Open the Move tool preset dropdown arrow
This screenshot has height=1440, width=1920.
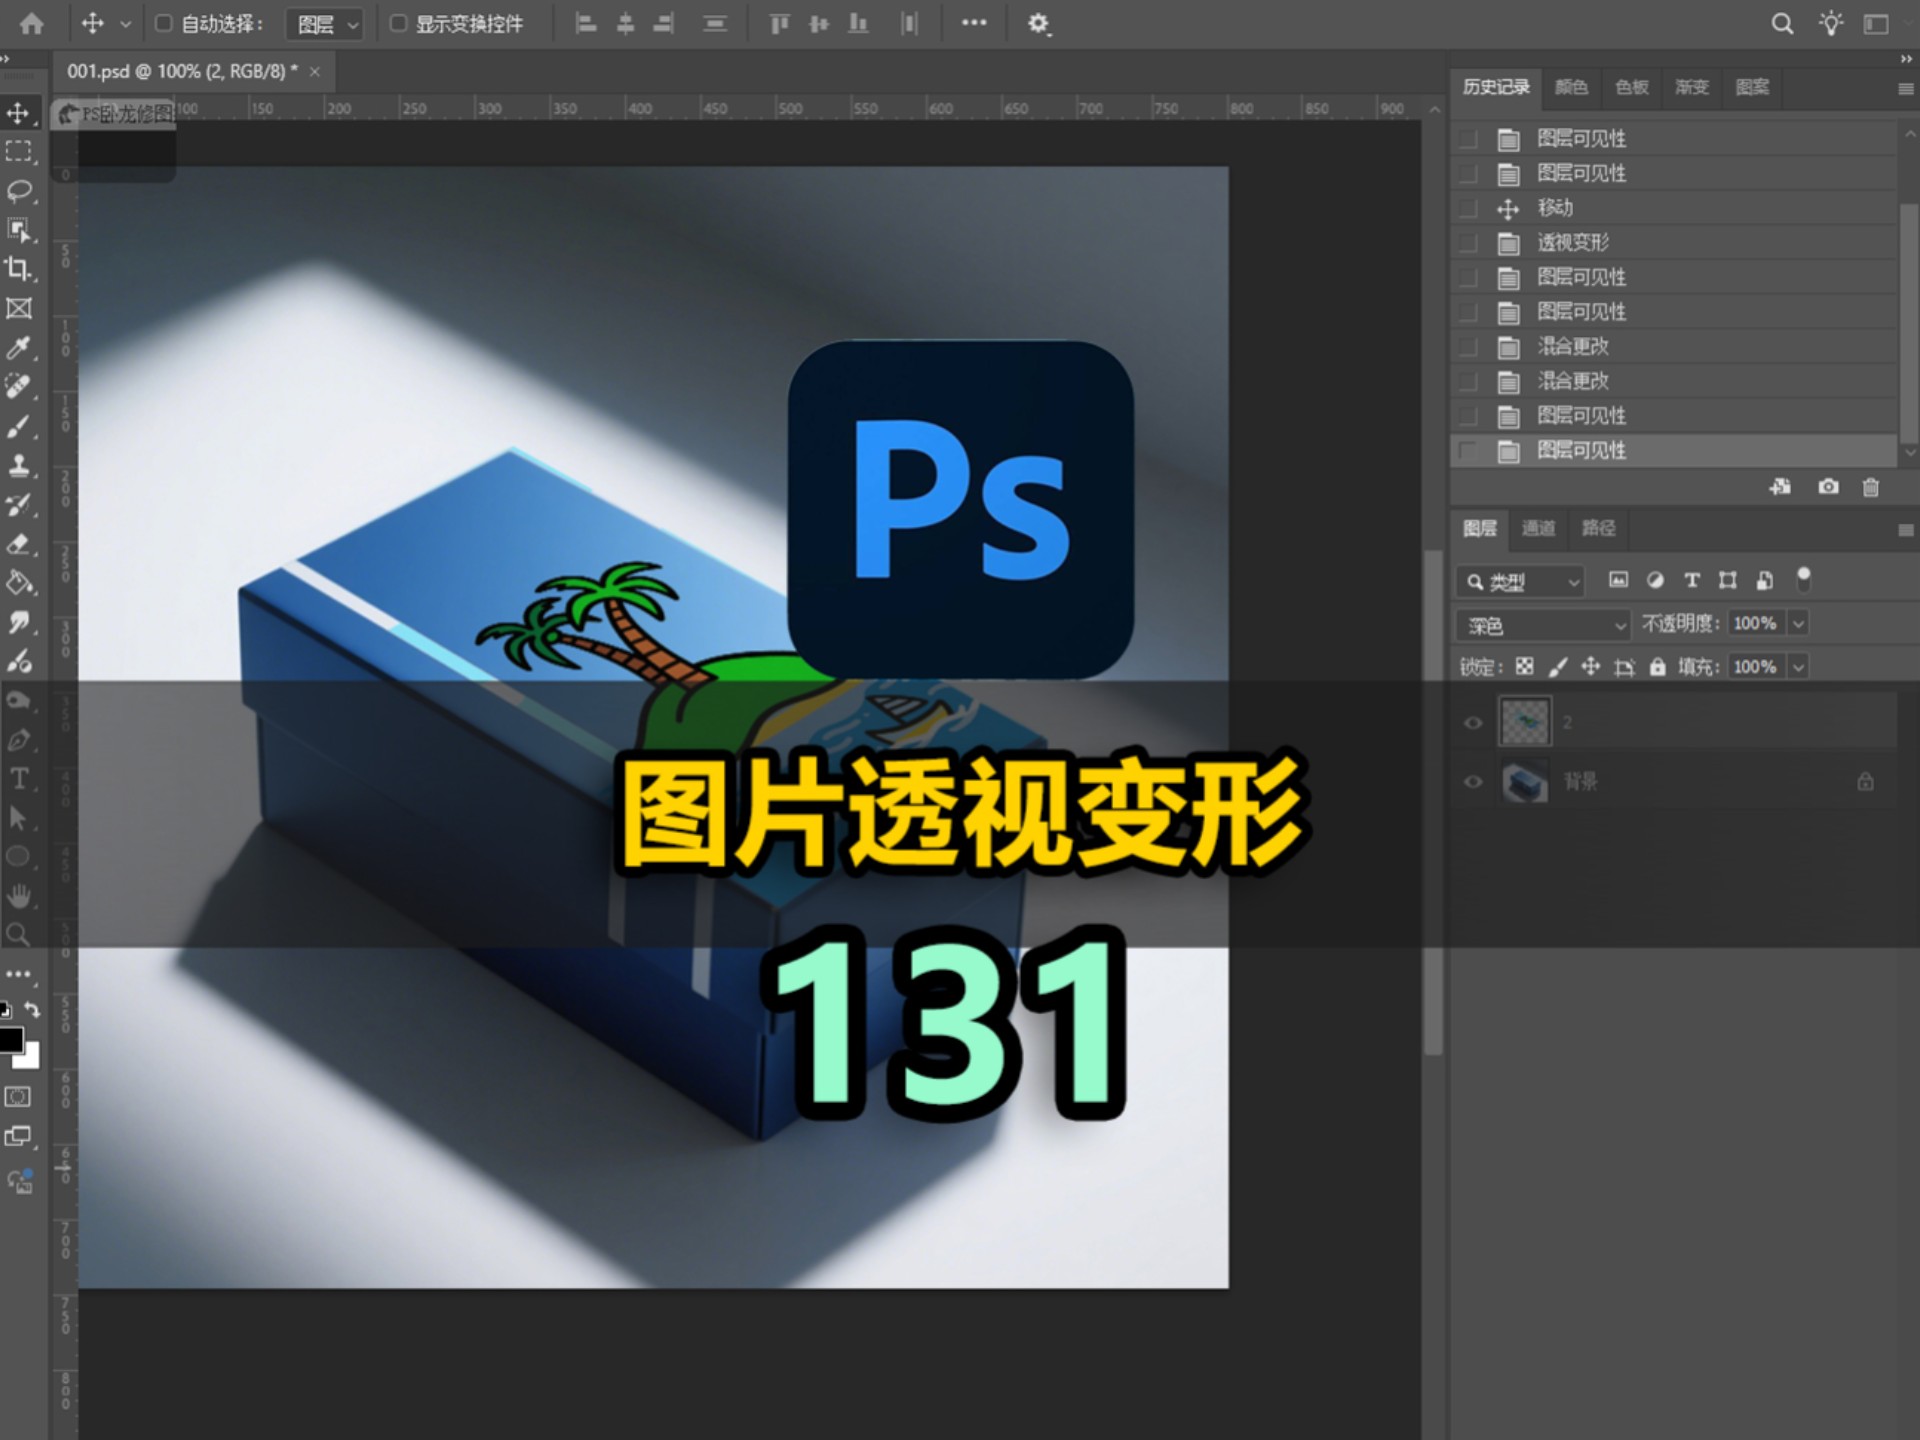125,24
